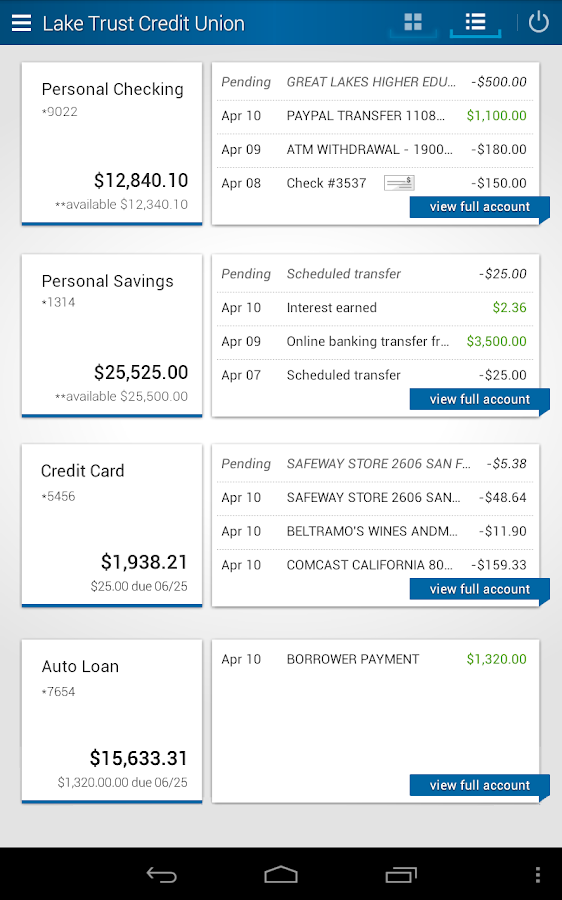Open the COMCAST CALIFORNIA transaction row
562x900 pixels.
click(x=374, y=565)
